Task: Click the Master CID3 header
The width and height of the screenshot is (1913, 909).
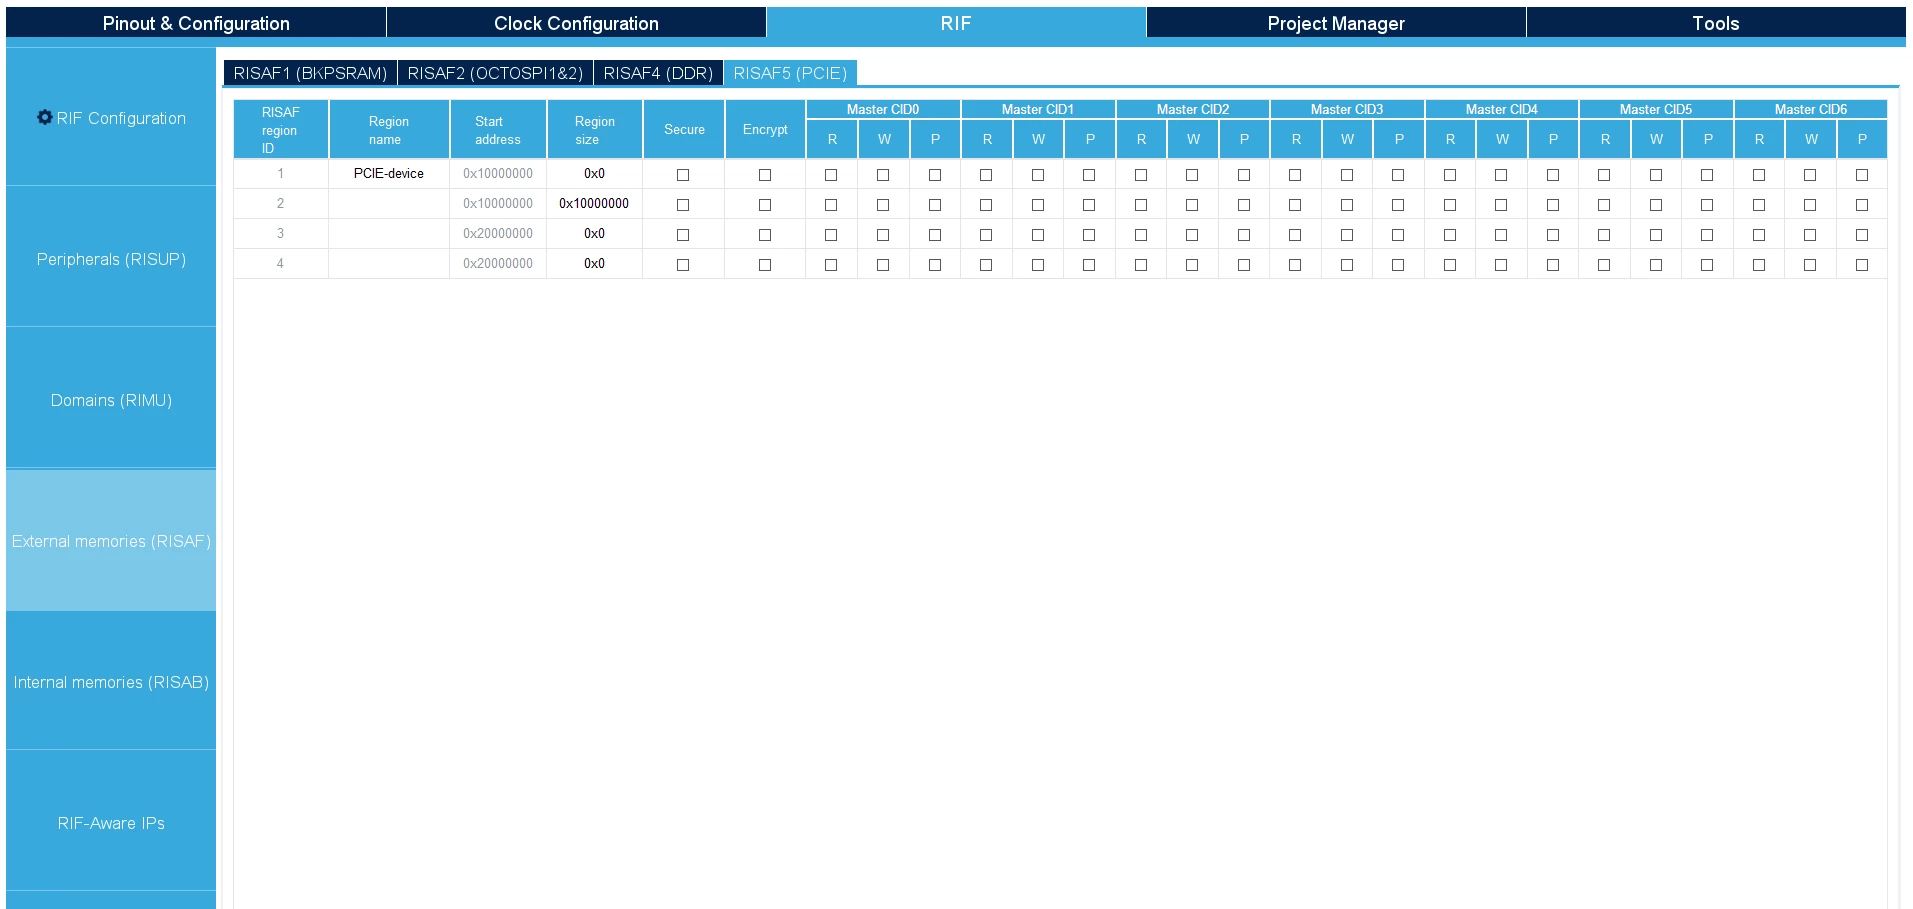Action: coord(1347,109)
